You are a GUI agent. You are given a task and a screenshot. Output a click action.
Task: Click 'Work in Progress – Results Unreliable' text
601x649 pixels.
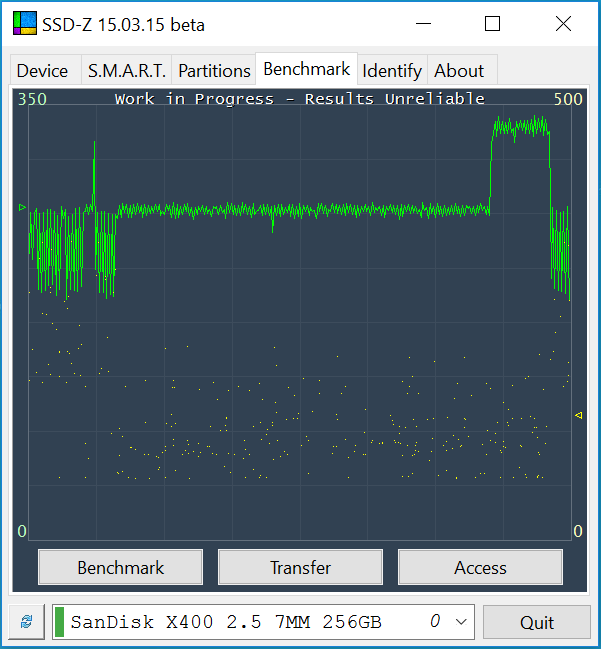coord(300,99)
